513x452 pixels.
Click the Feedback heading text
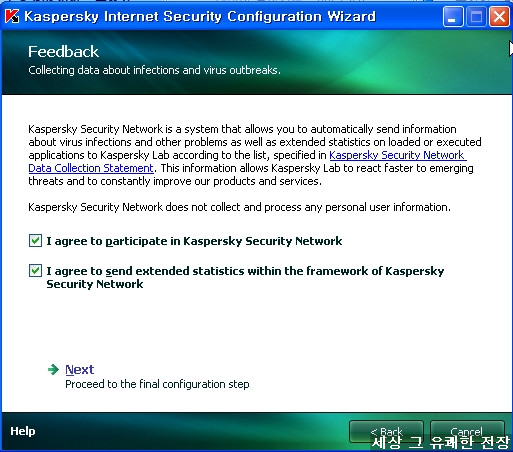click(63, 52)
